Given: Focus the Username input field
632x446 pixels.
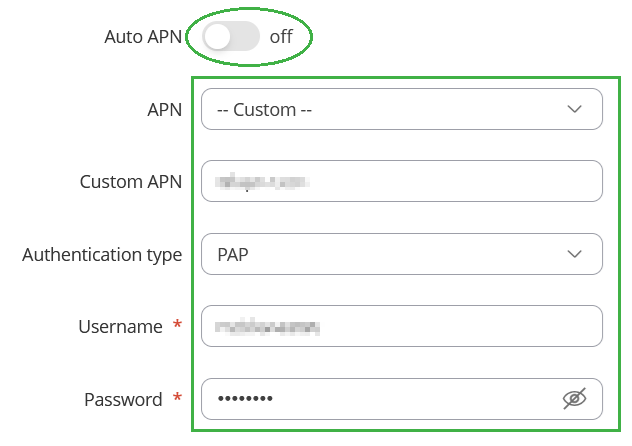Looking at the screenshot, I should click(401, 326).
